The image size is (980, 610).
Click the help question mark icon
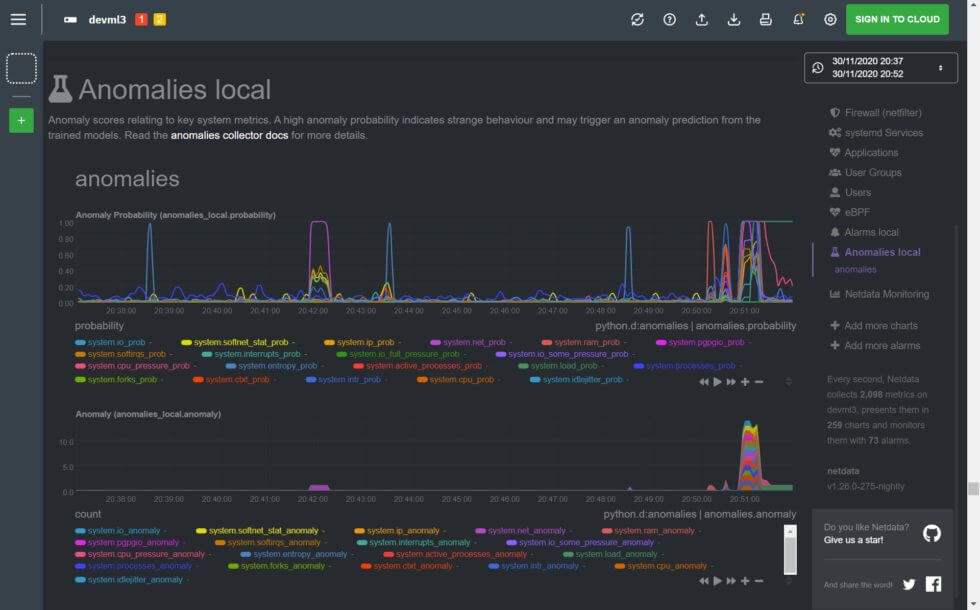(670, 19)
